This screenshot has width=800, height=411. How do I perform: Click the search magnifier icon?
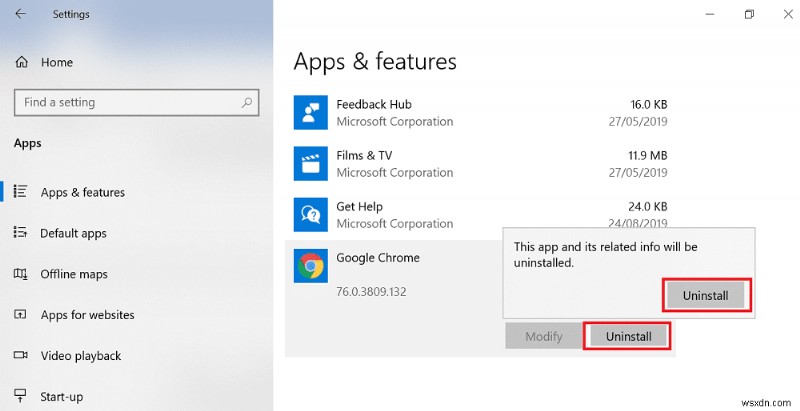[246, 102]
